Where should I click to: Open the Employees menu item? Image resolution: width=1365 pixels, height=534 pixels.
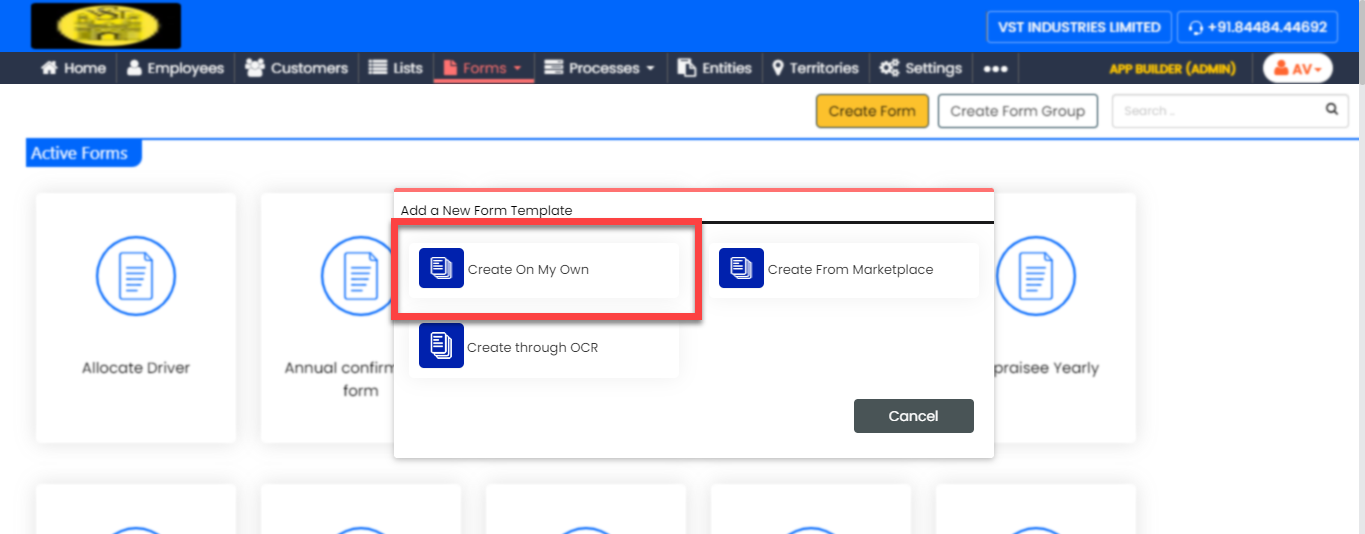pyautogui.click(x=175, y=68)
